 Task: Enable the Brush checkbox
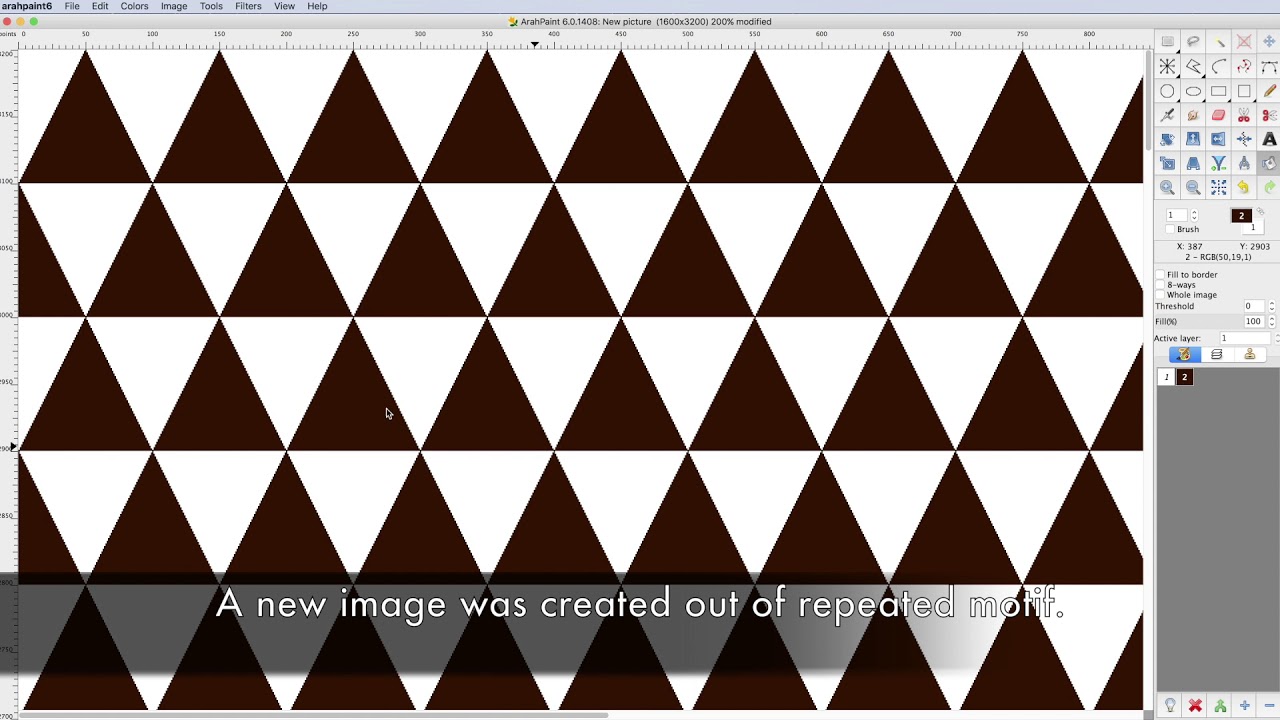(x=1170, y=229)
